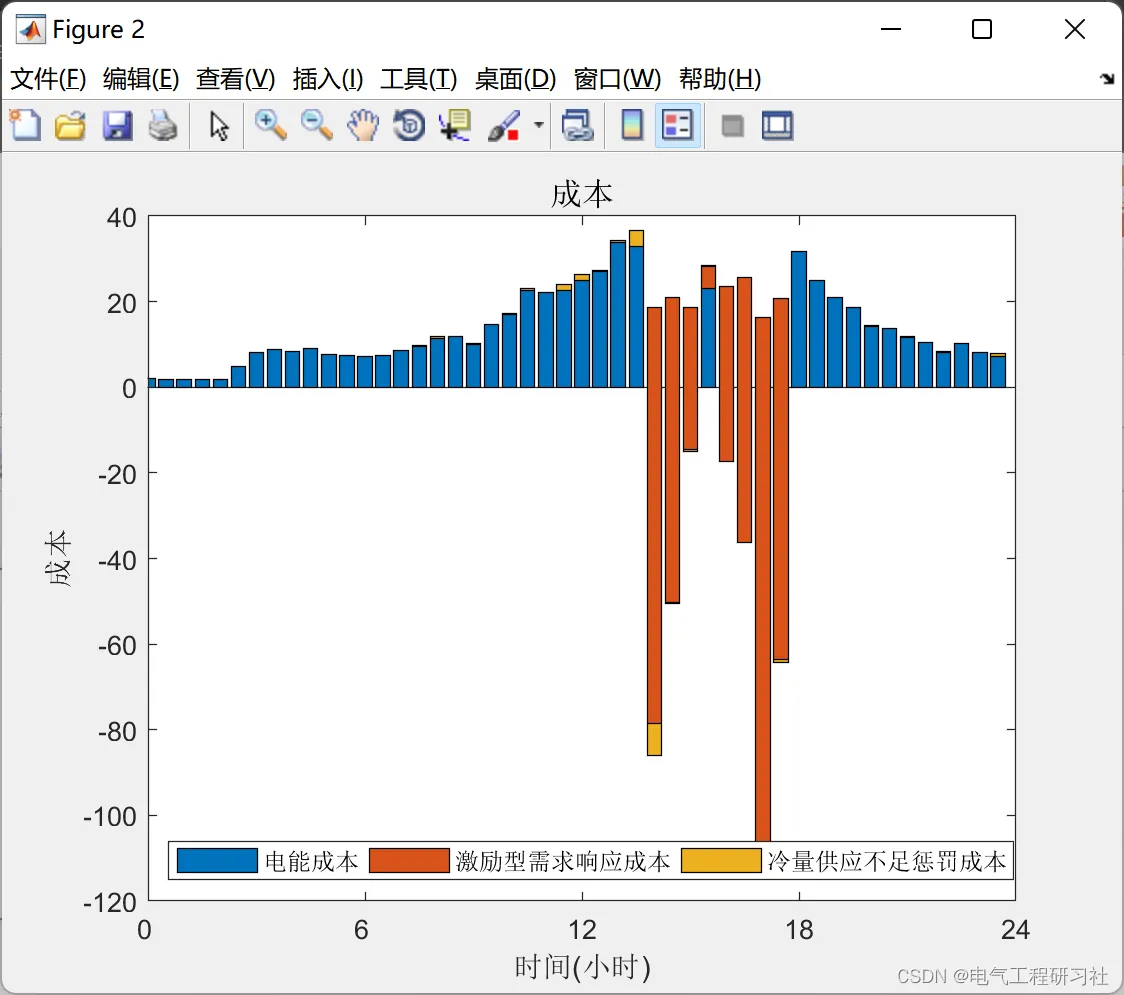
Task: Insert a colorbar from the toolbar
Action: point(632,125)
